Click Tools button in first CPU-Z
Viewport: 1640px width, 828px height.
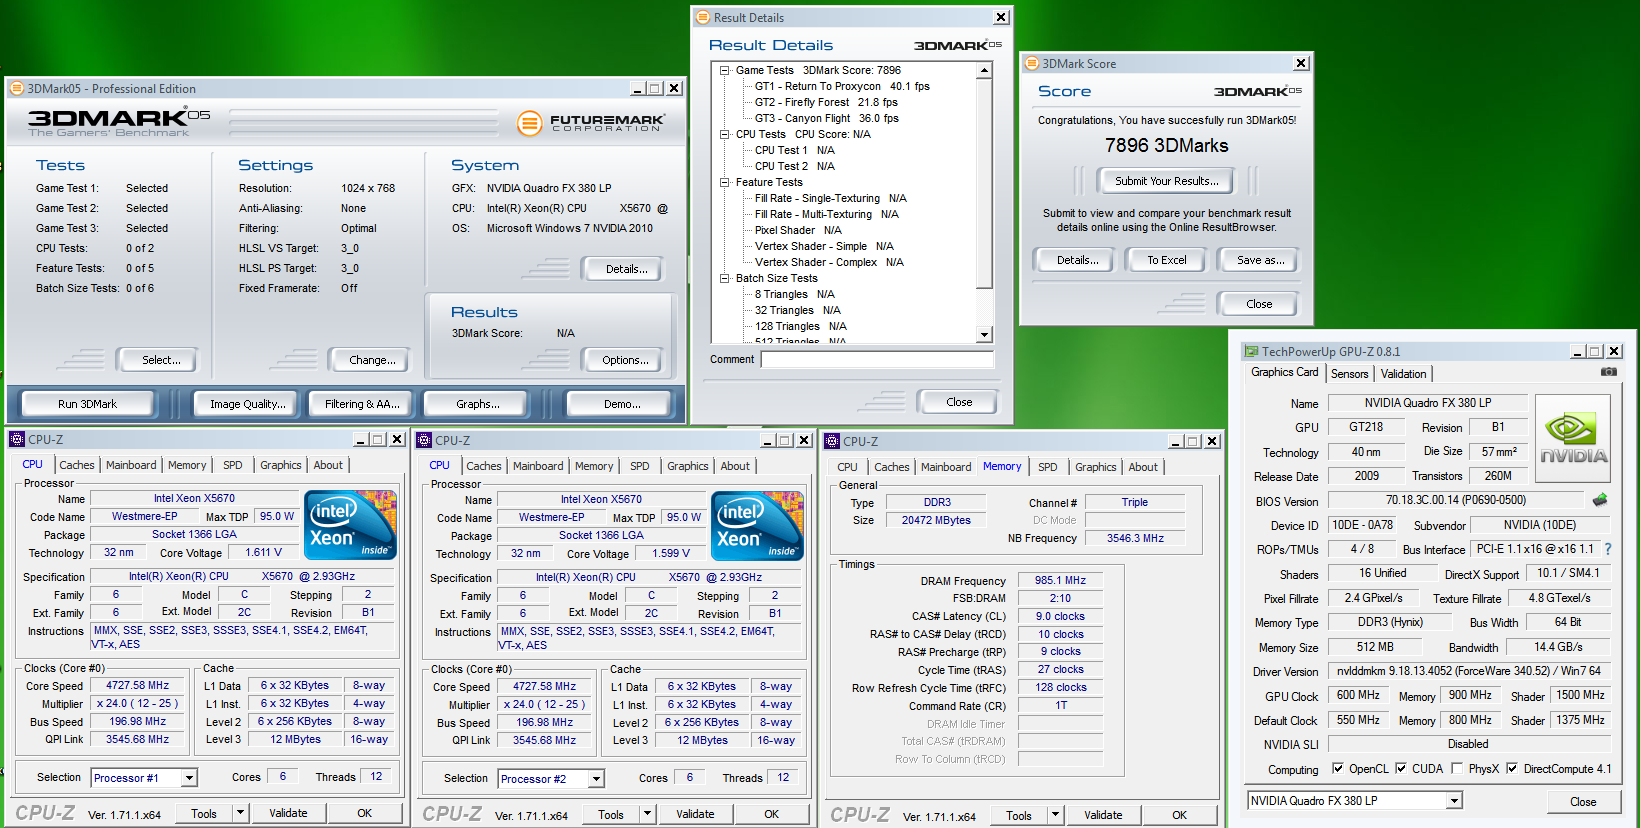[x=204, y=813]
